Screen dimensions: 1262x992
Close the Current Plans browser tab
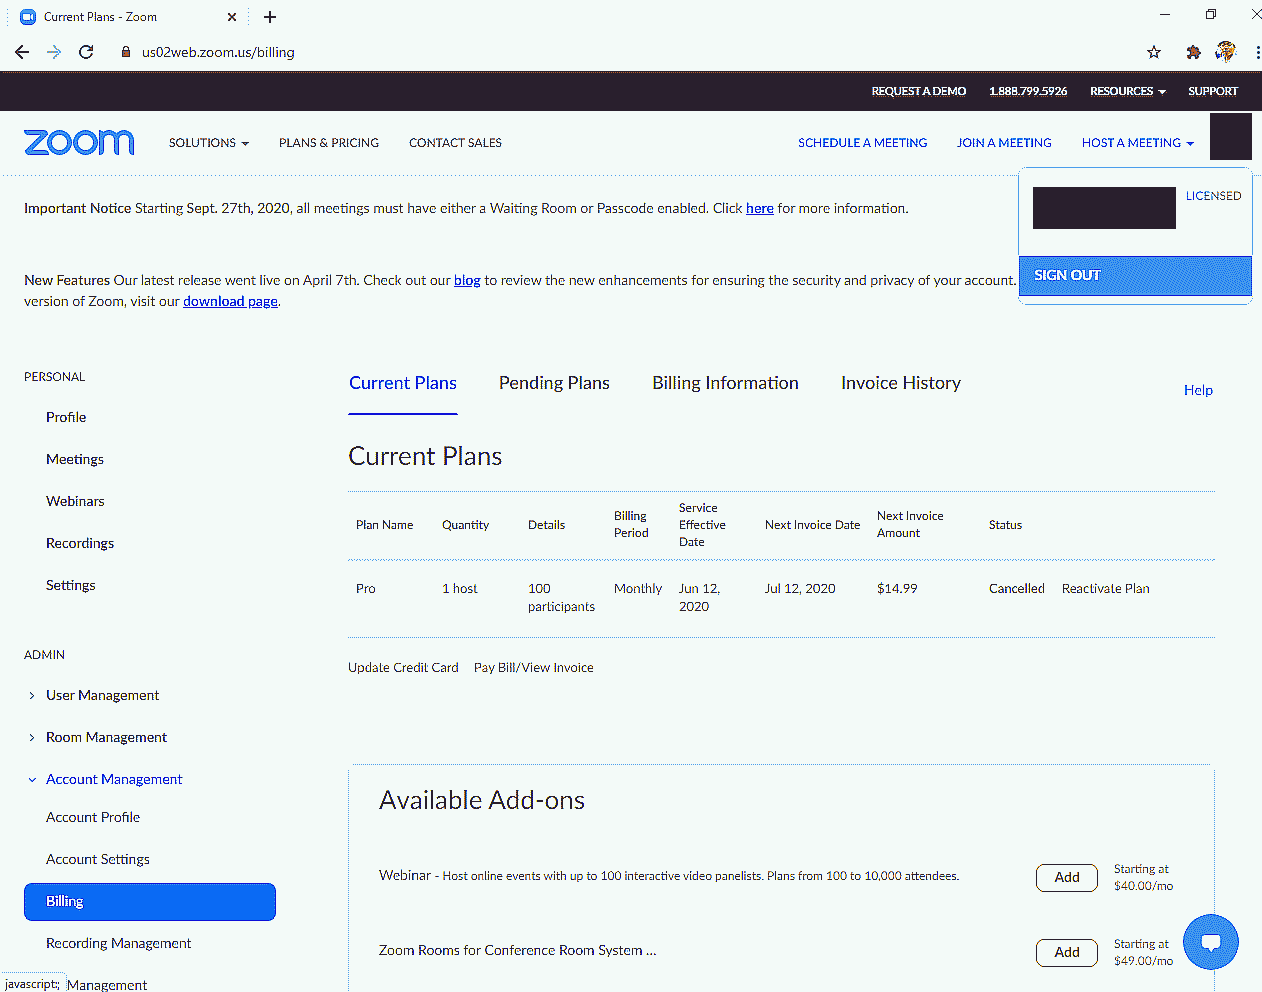click(x=232, y=17)
